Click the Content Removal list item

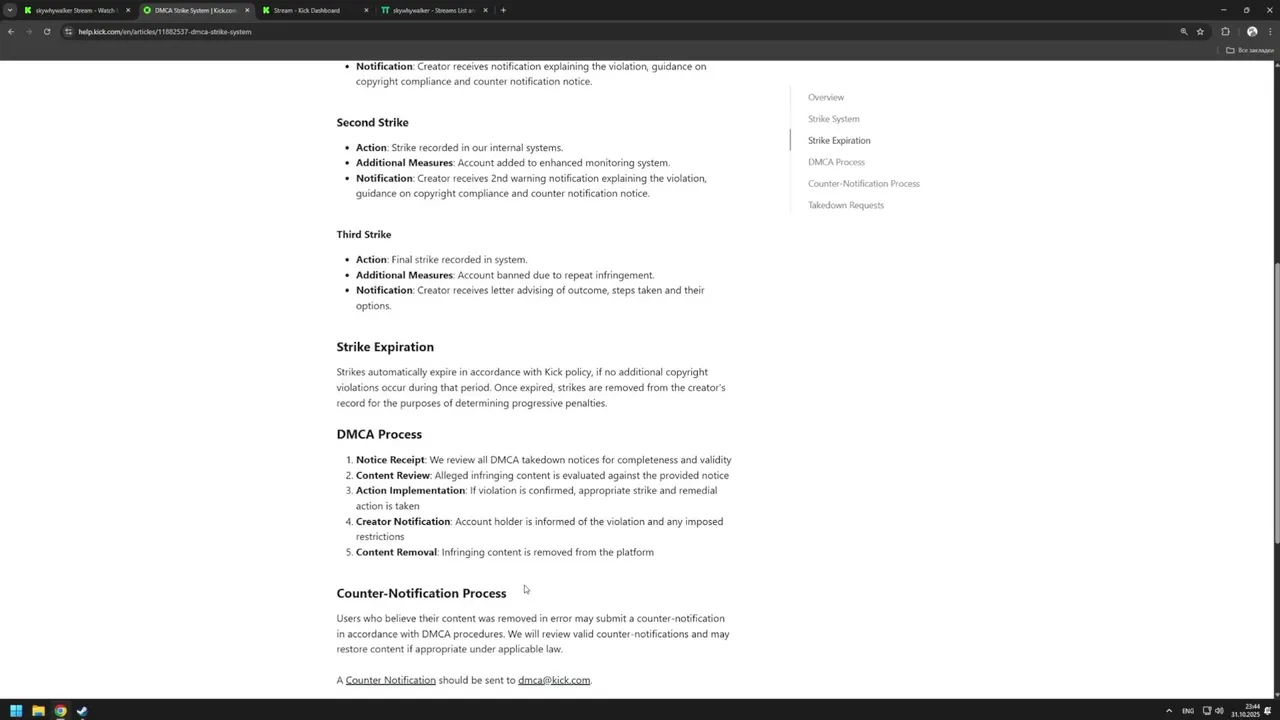[505, 552]
